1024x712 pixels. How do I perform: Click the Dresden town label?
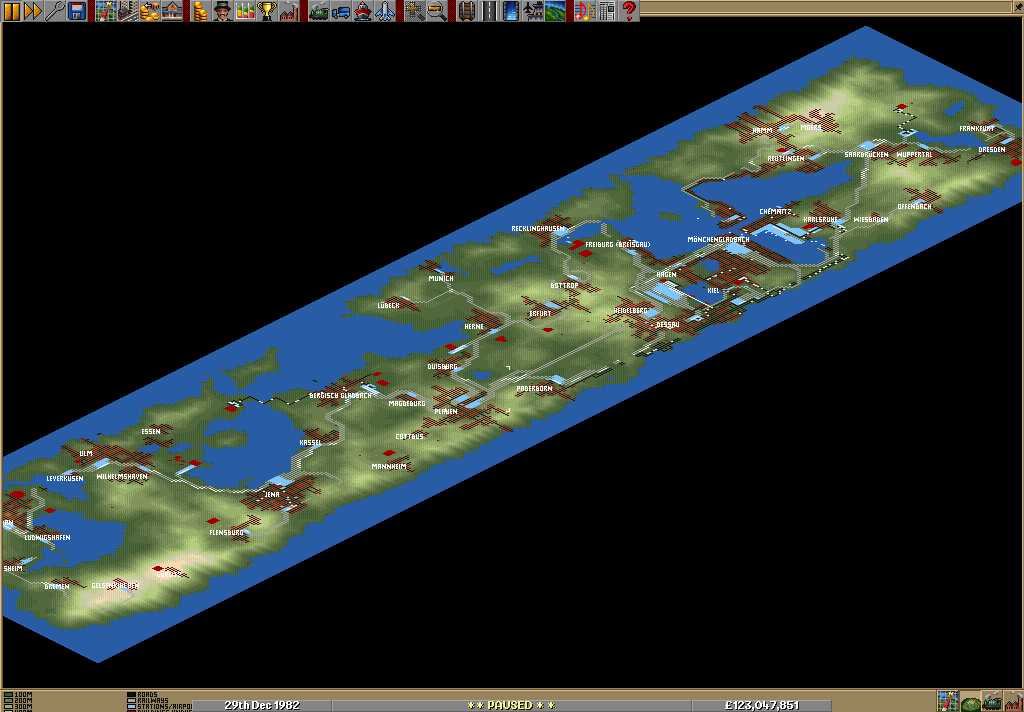coord(991,150)
